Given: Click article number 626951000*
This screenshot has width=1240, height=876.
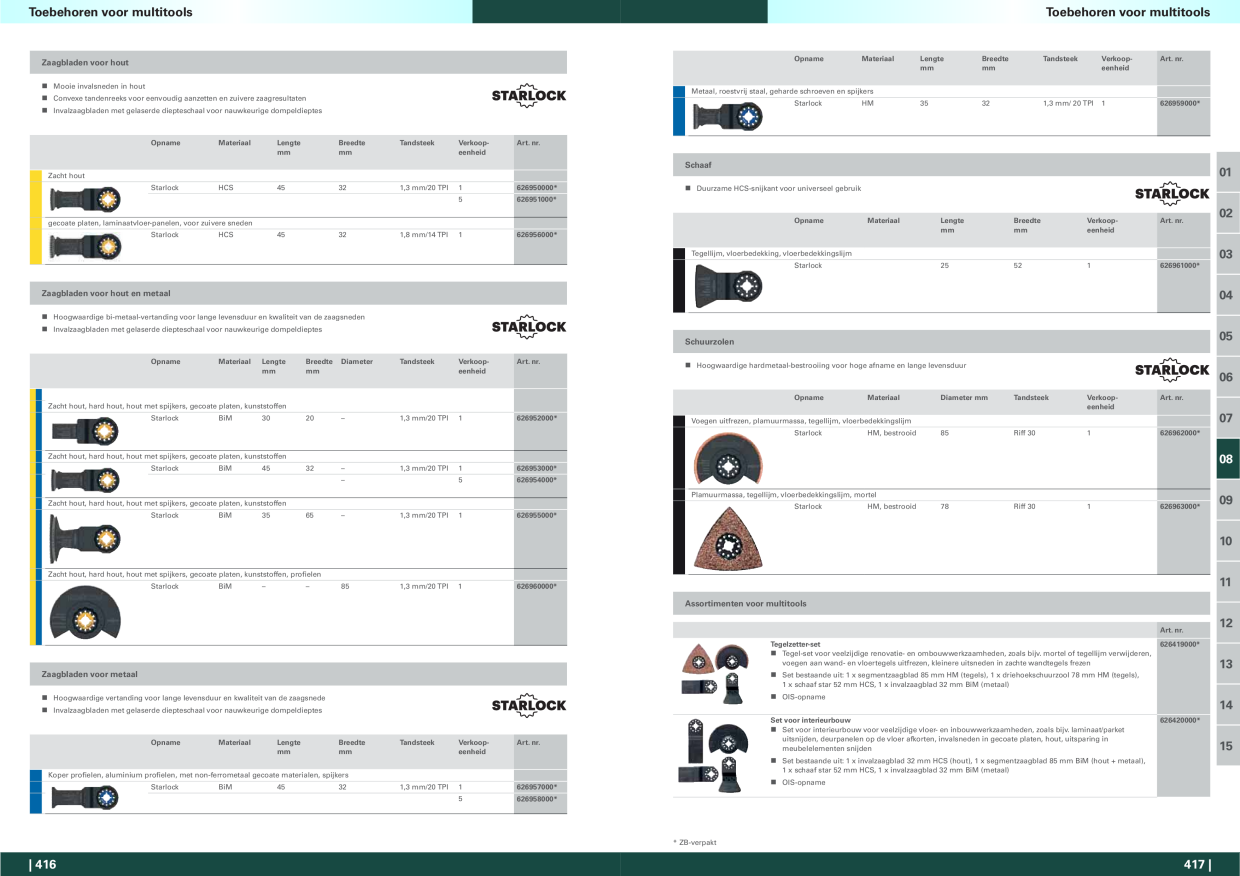Looking at the screenshot, I should click(x=536, y=199).
